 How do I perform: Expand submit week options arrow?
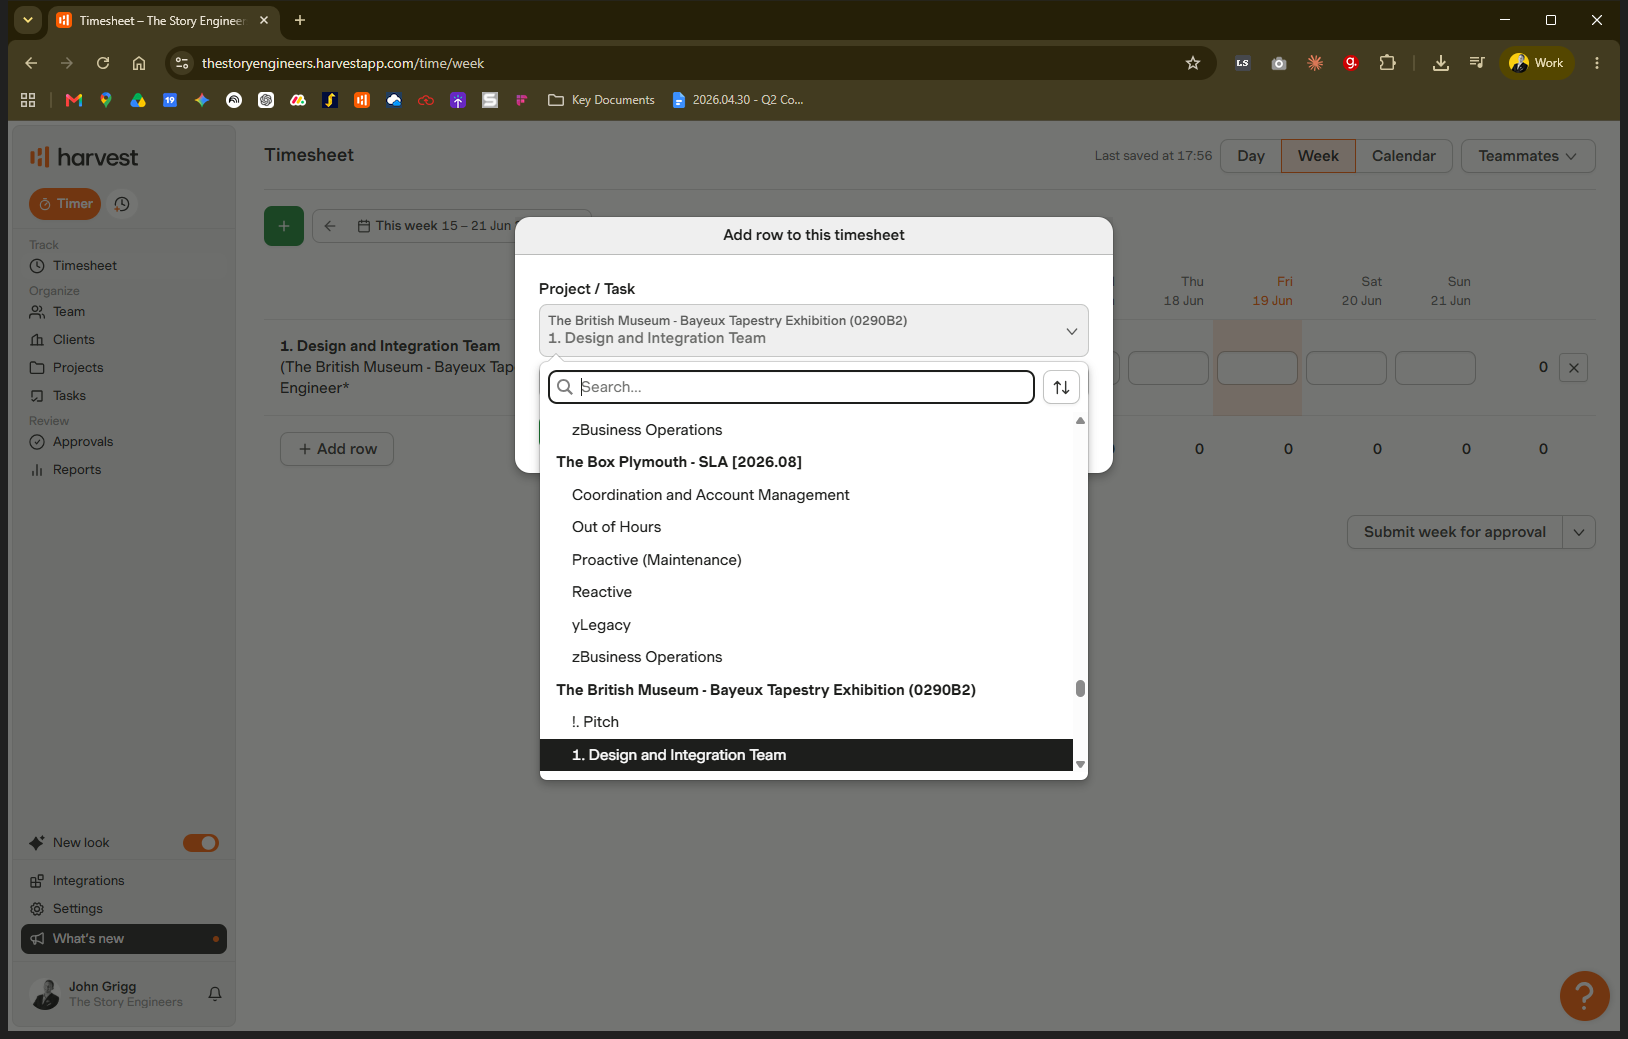point(1579,532)
